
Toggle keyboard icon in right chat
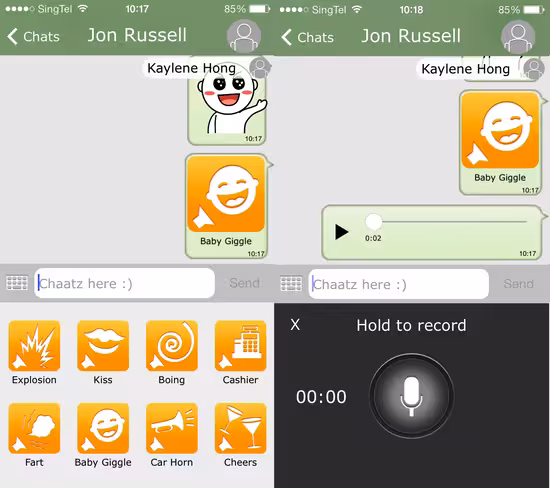point(291,283)
